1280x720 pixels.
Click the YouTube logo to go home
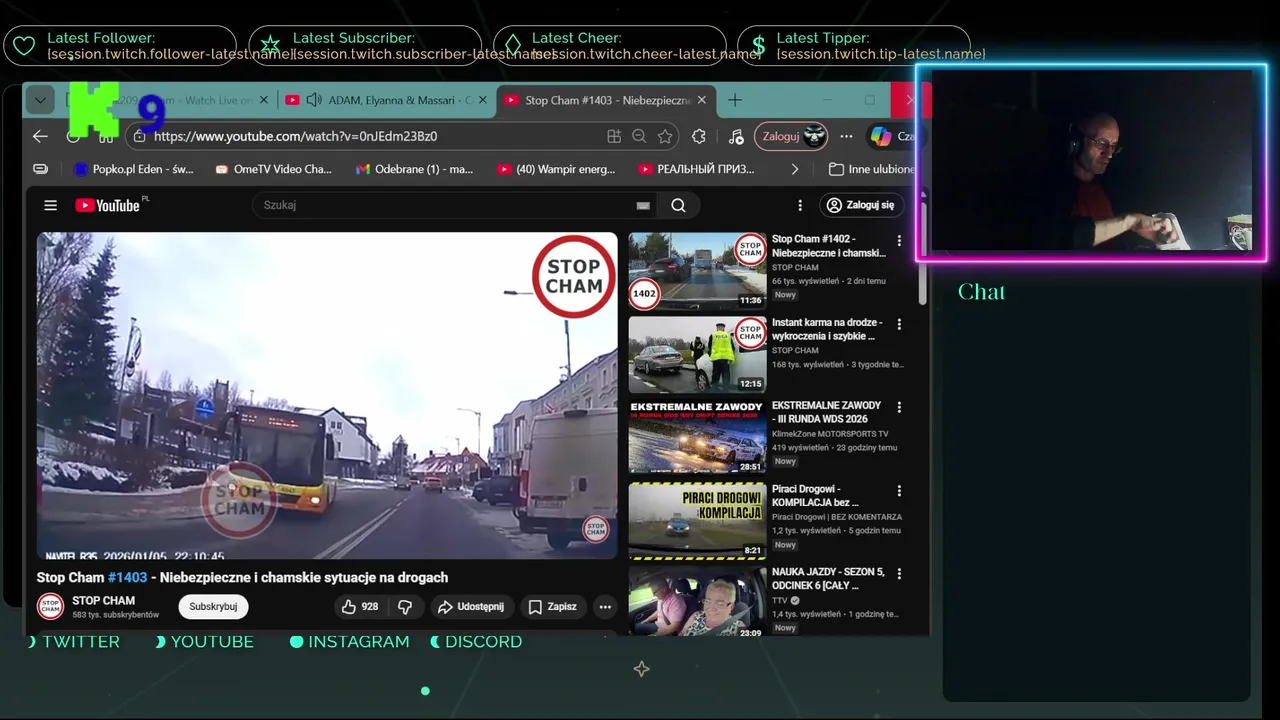coord(110,205)
